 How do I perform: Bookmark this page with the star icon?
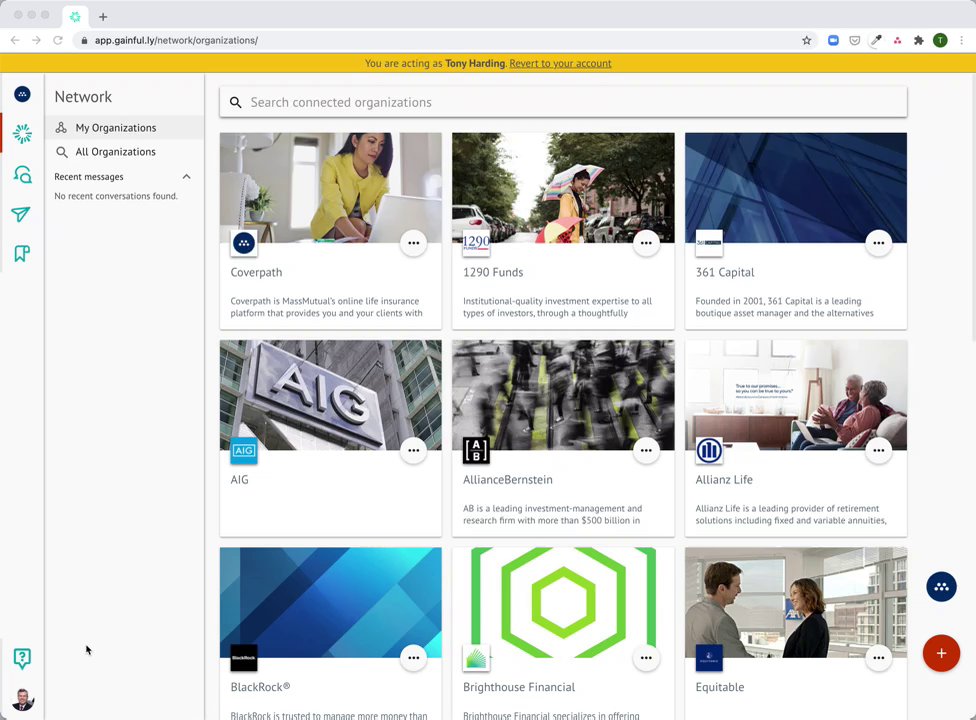(807, 40)
